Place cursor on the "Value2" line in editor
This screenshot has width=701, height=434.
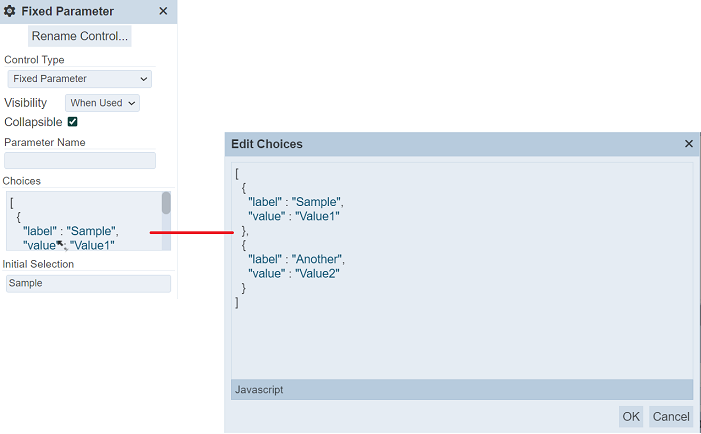point(294,273)
